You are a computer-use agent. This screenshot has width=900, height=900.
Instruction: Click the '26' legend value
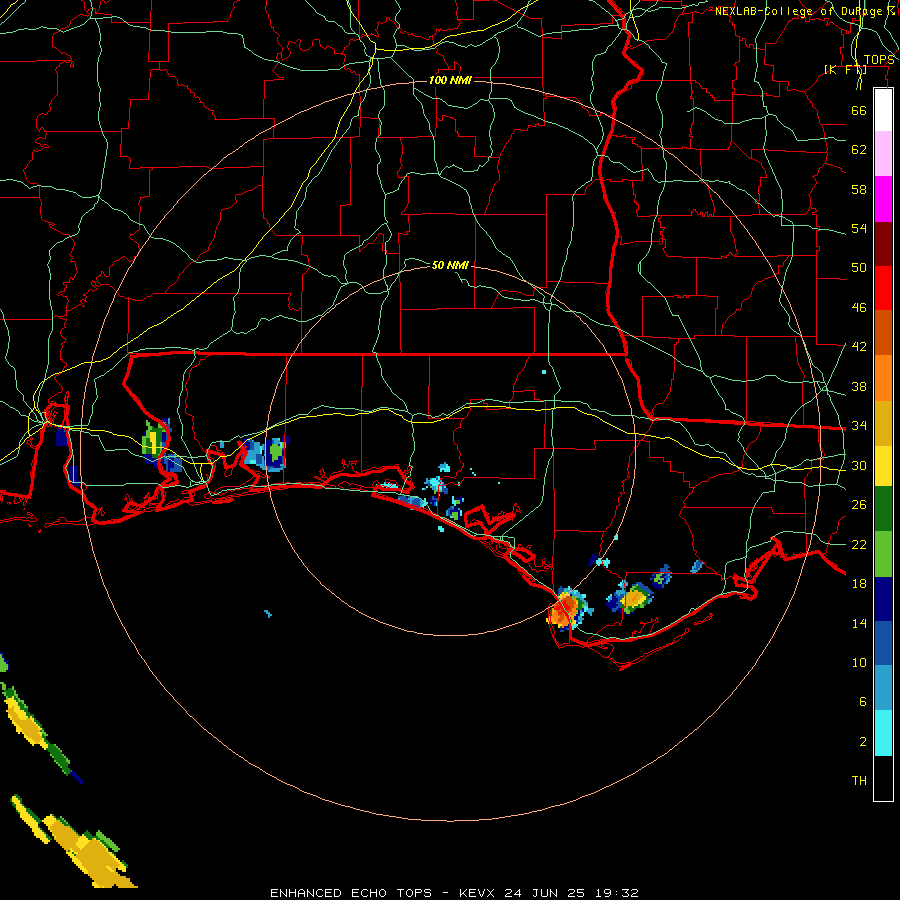click(x=859, y=505)
